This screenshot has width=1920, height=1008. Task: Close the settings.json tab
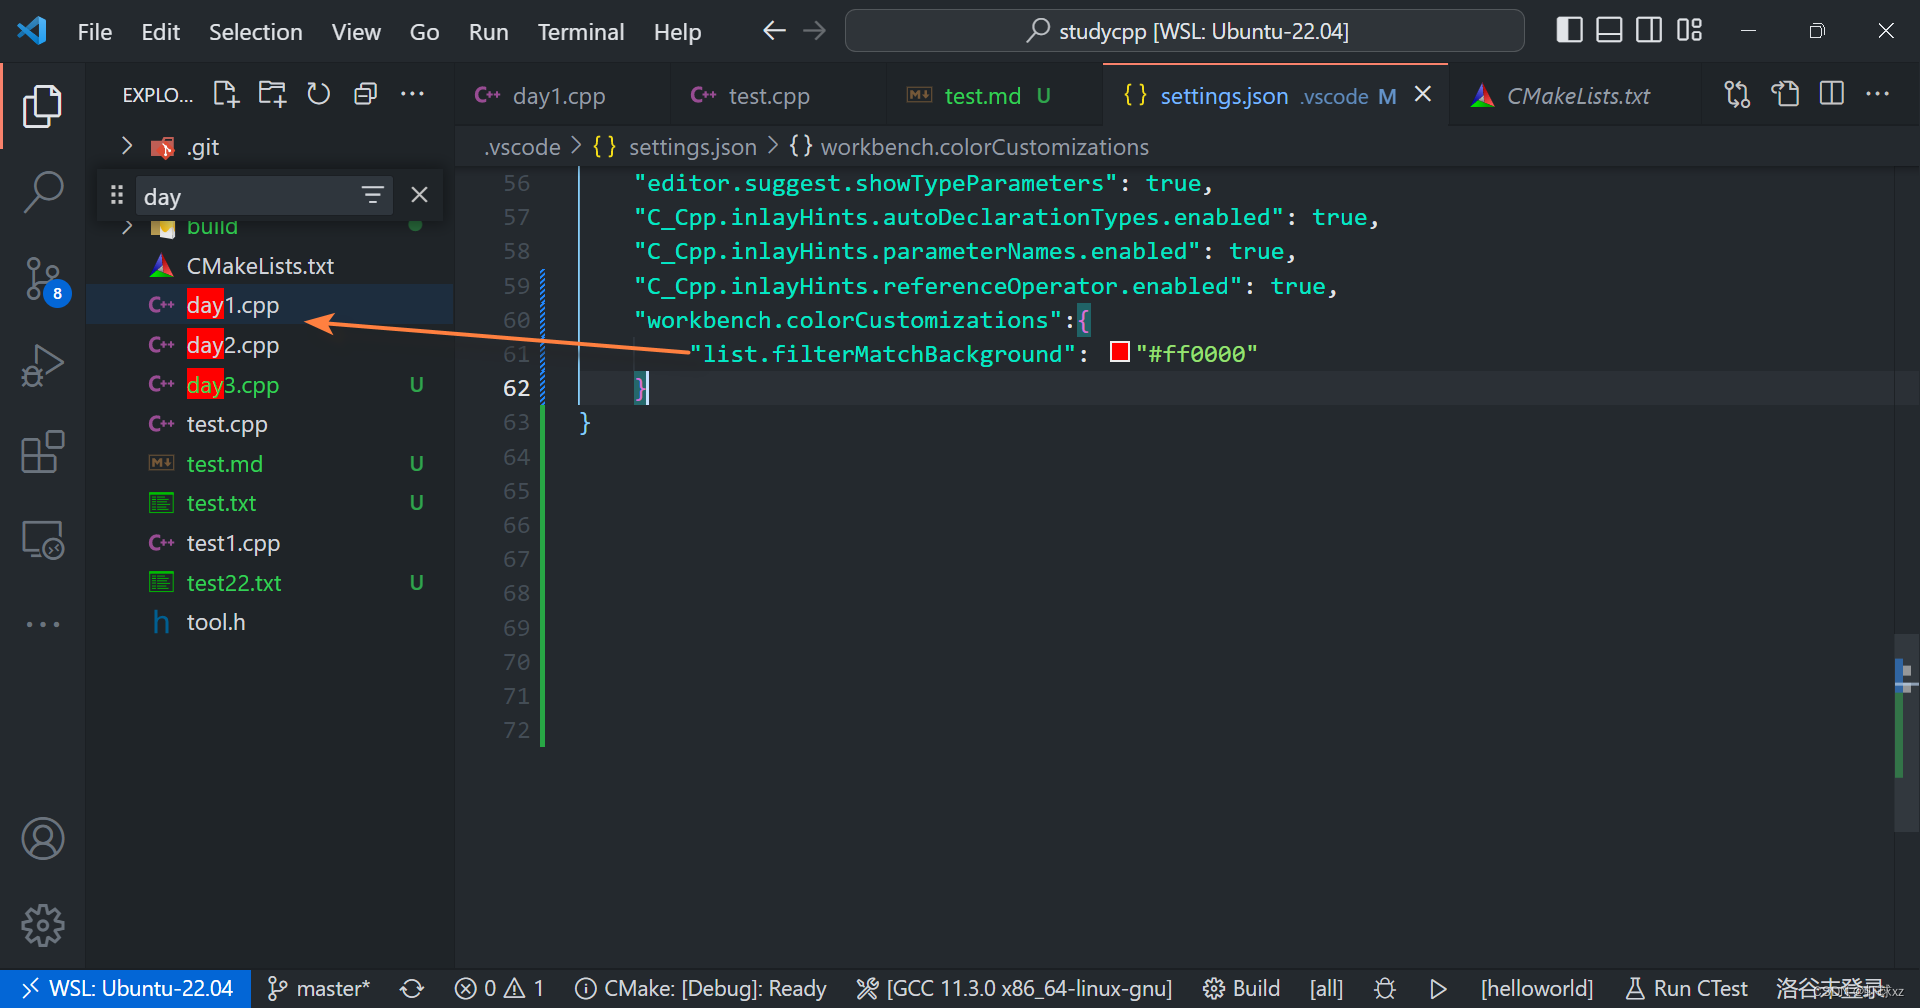click(1423, 94)
